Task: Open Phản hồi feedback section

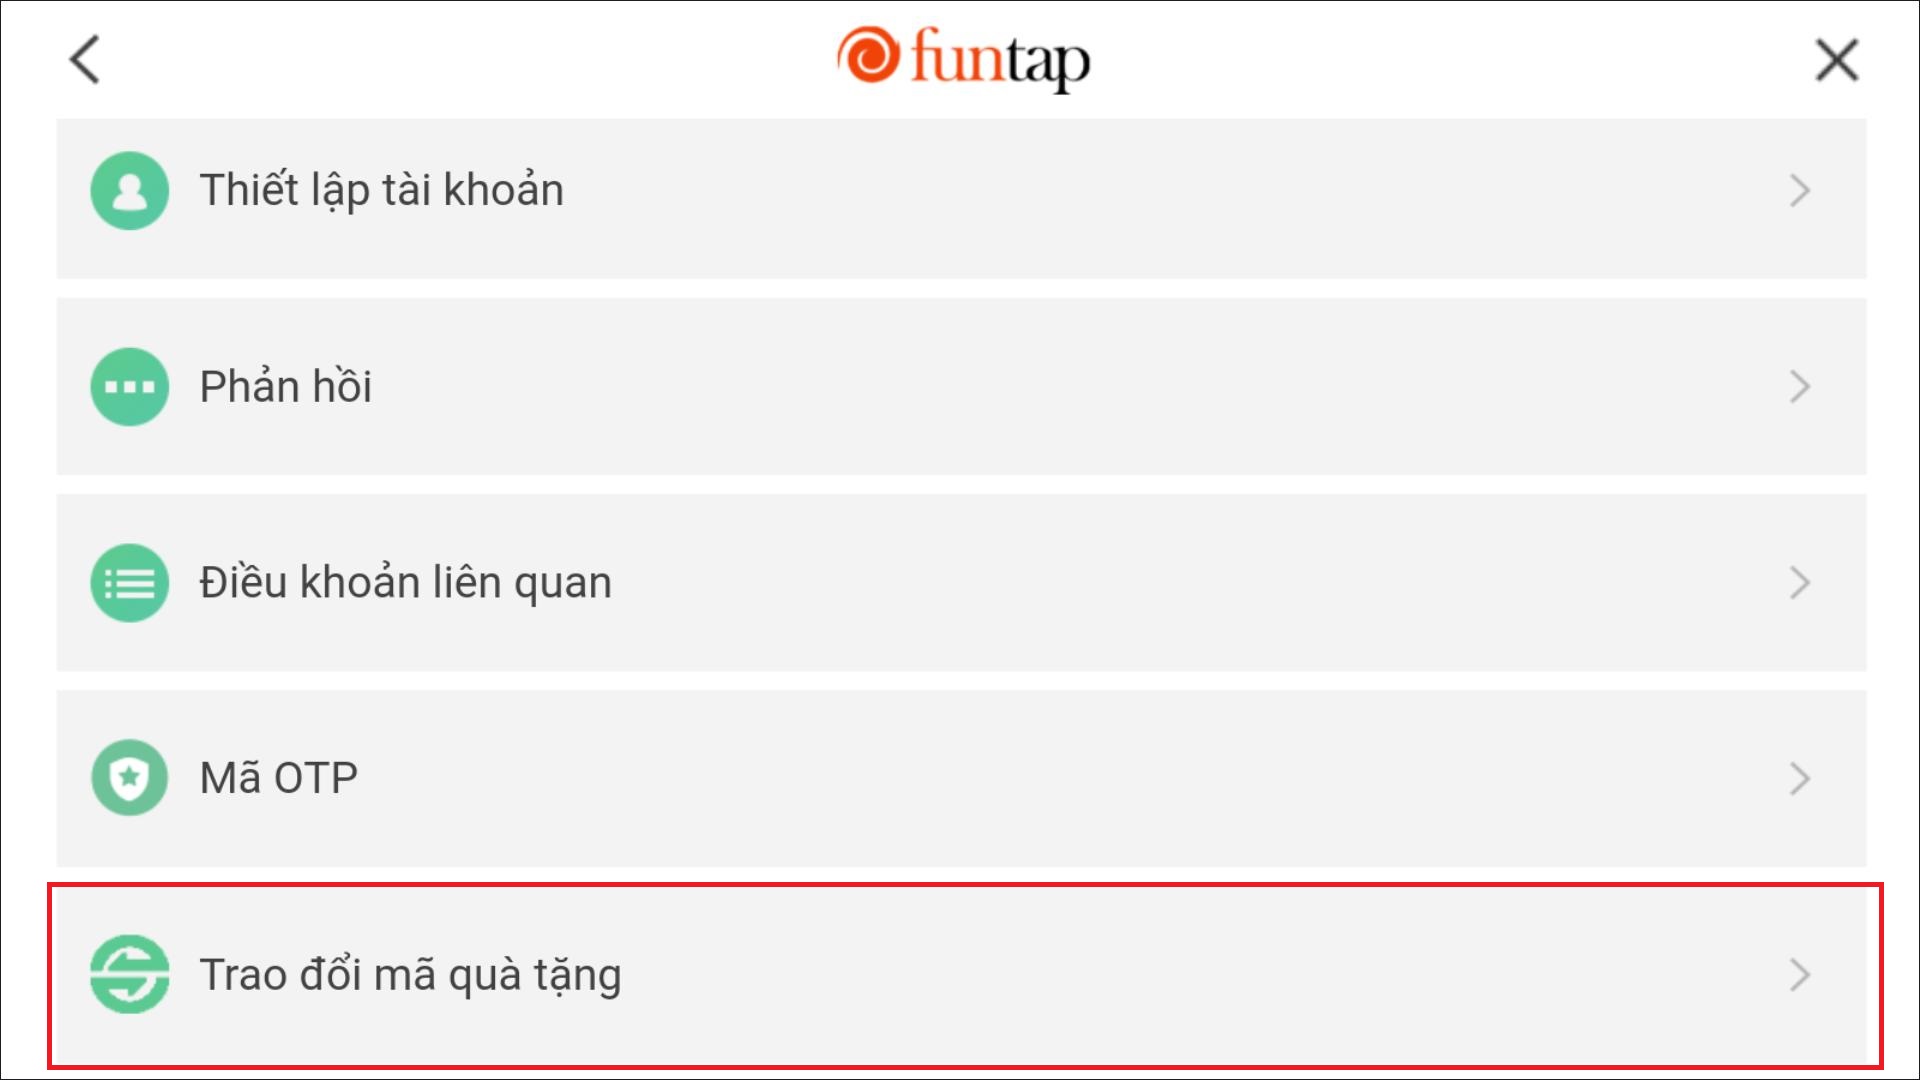Action: (x=960, y=385)
